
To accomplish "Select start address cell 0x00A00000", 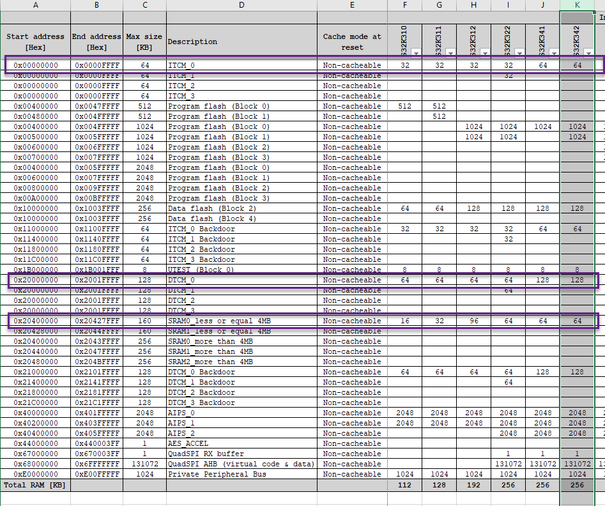I will [35, 198].
